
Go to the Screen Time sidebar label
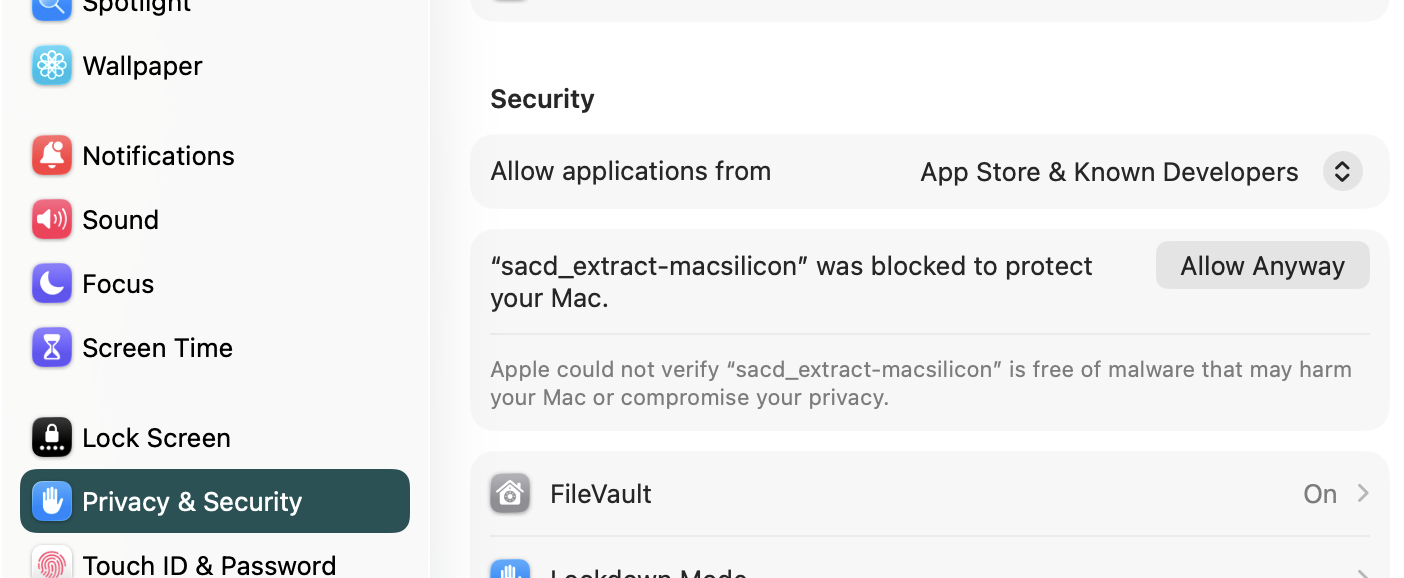[x=157, y=348]
